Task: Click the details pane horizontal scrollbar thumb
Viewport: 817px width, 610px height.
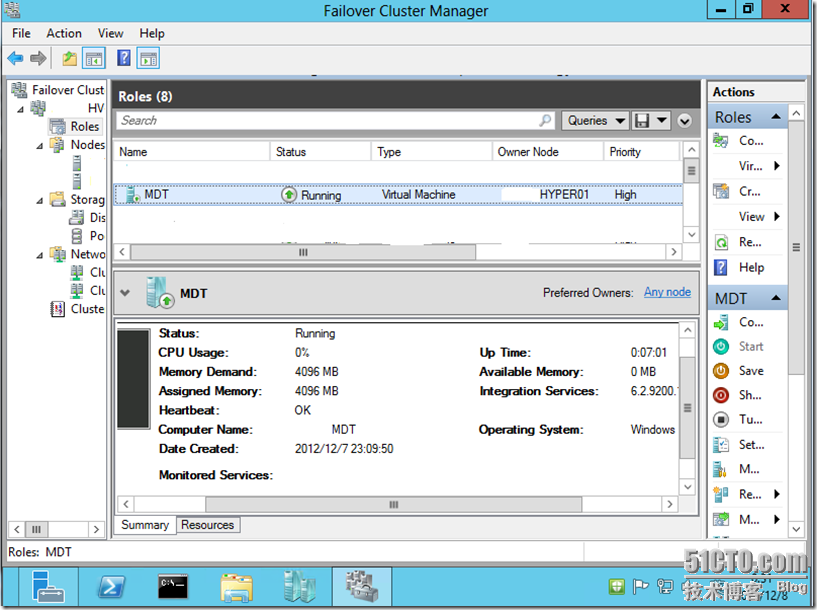Action: (x=393, y=504)
